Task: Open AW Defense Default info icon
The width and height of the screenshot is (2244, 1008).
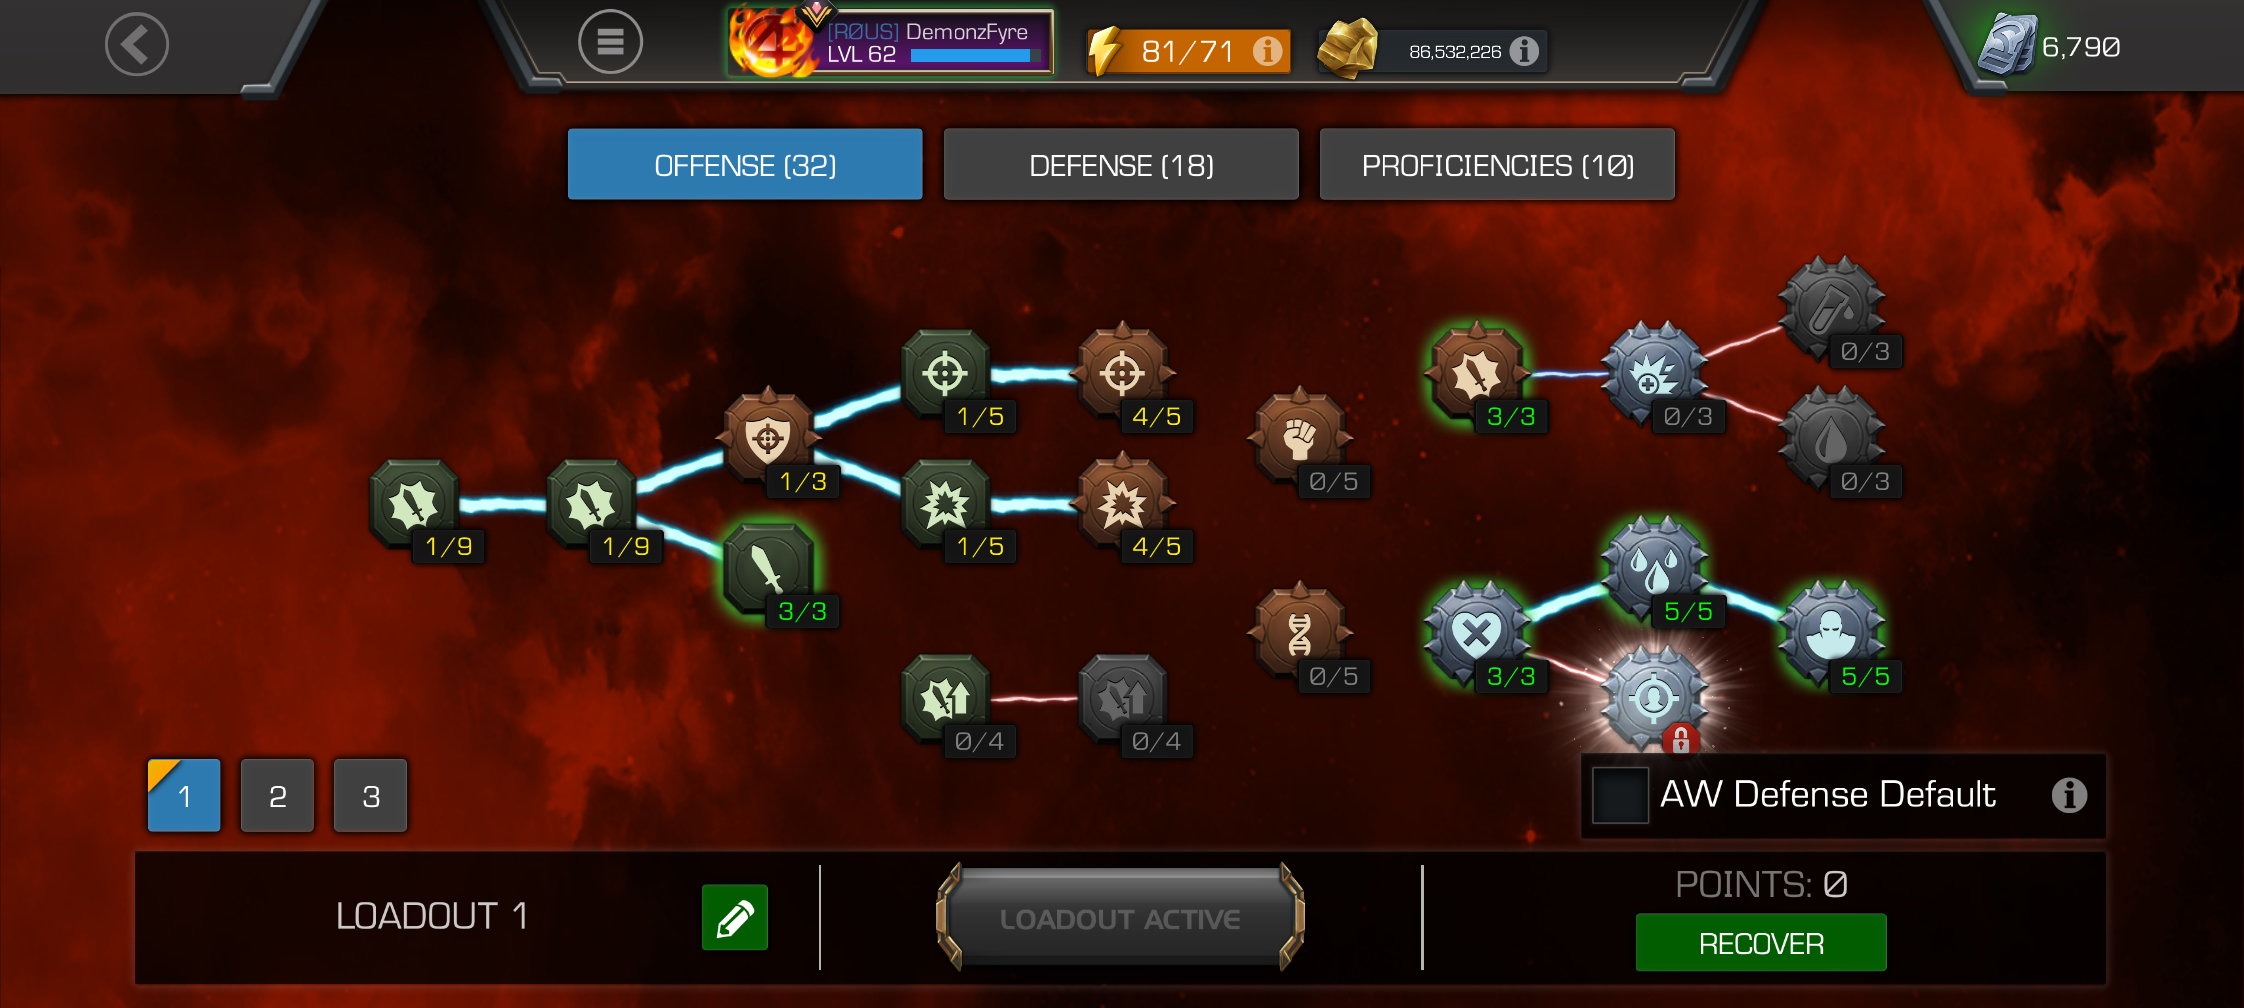Action: (2069, 795)
